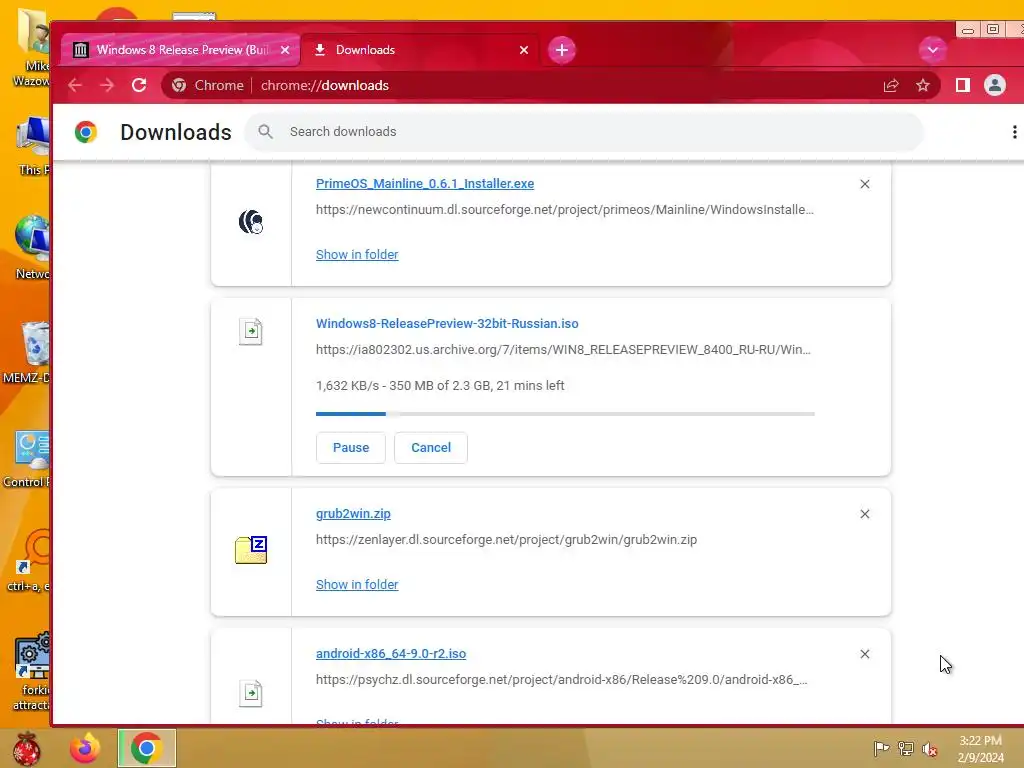Open the Recycle Bin desktop icon

tap(34, 344)
